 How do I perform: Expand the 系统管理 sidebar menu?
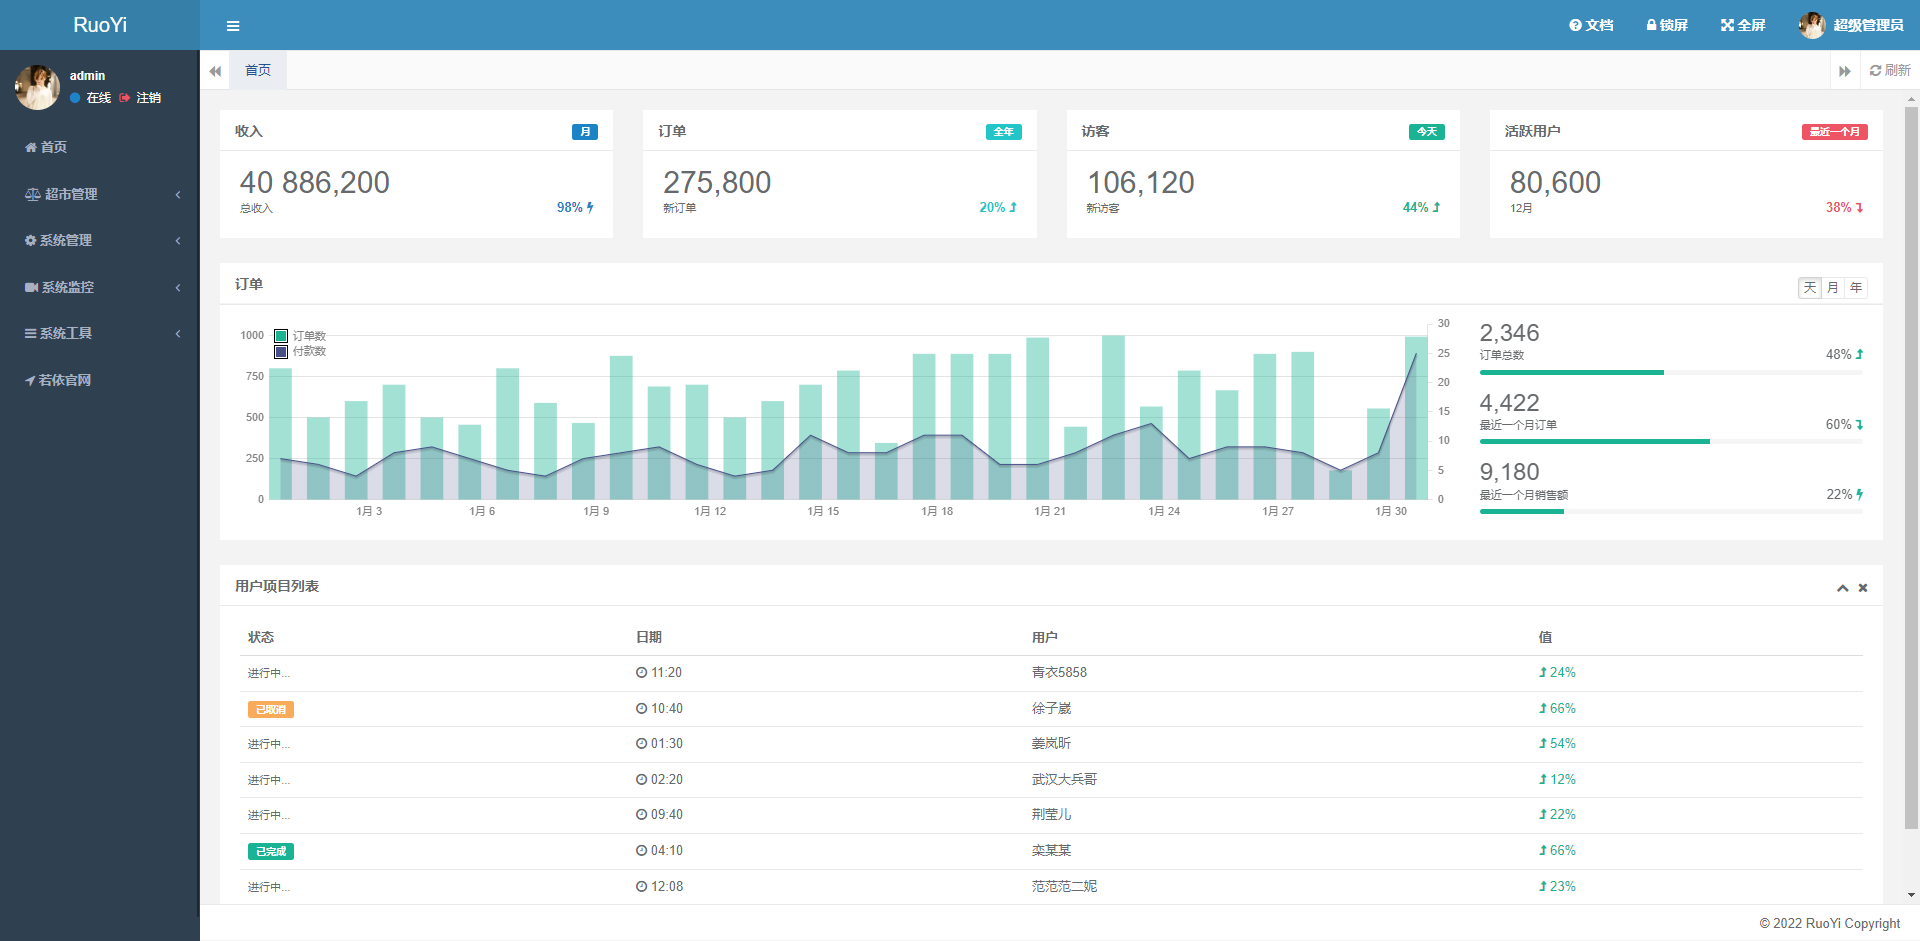[x=100, y=240]
